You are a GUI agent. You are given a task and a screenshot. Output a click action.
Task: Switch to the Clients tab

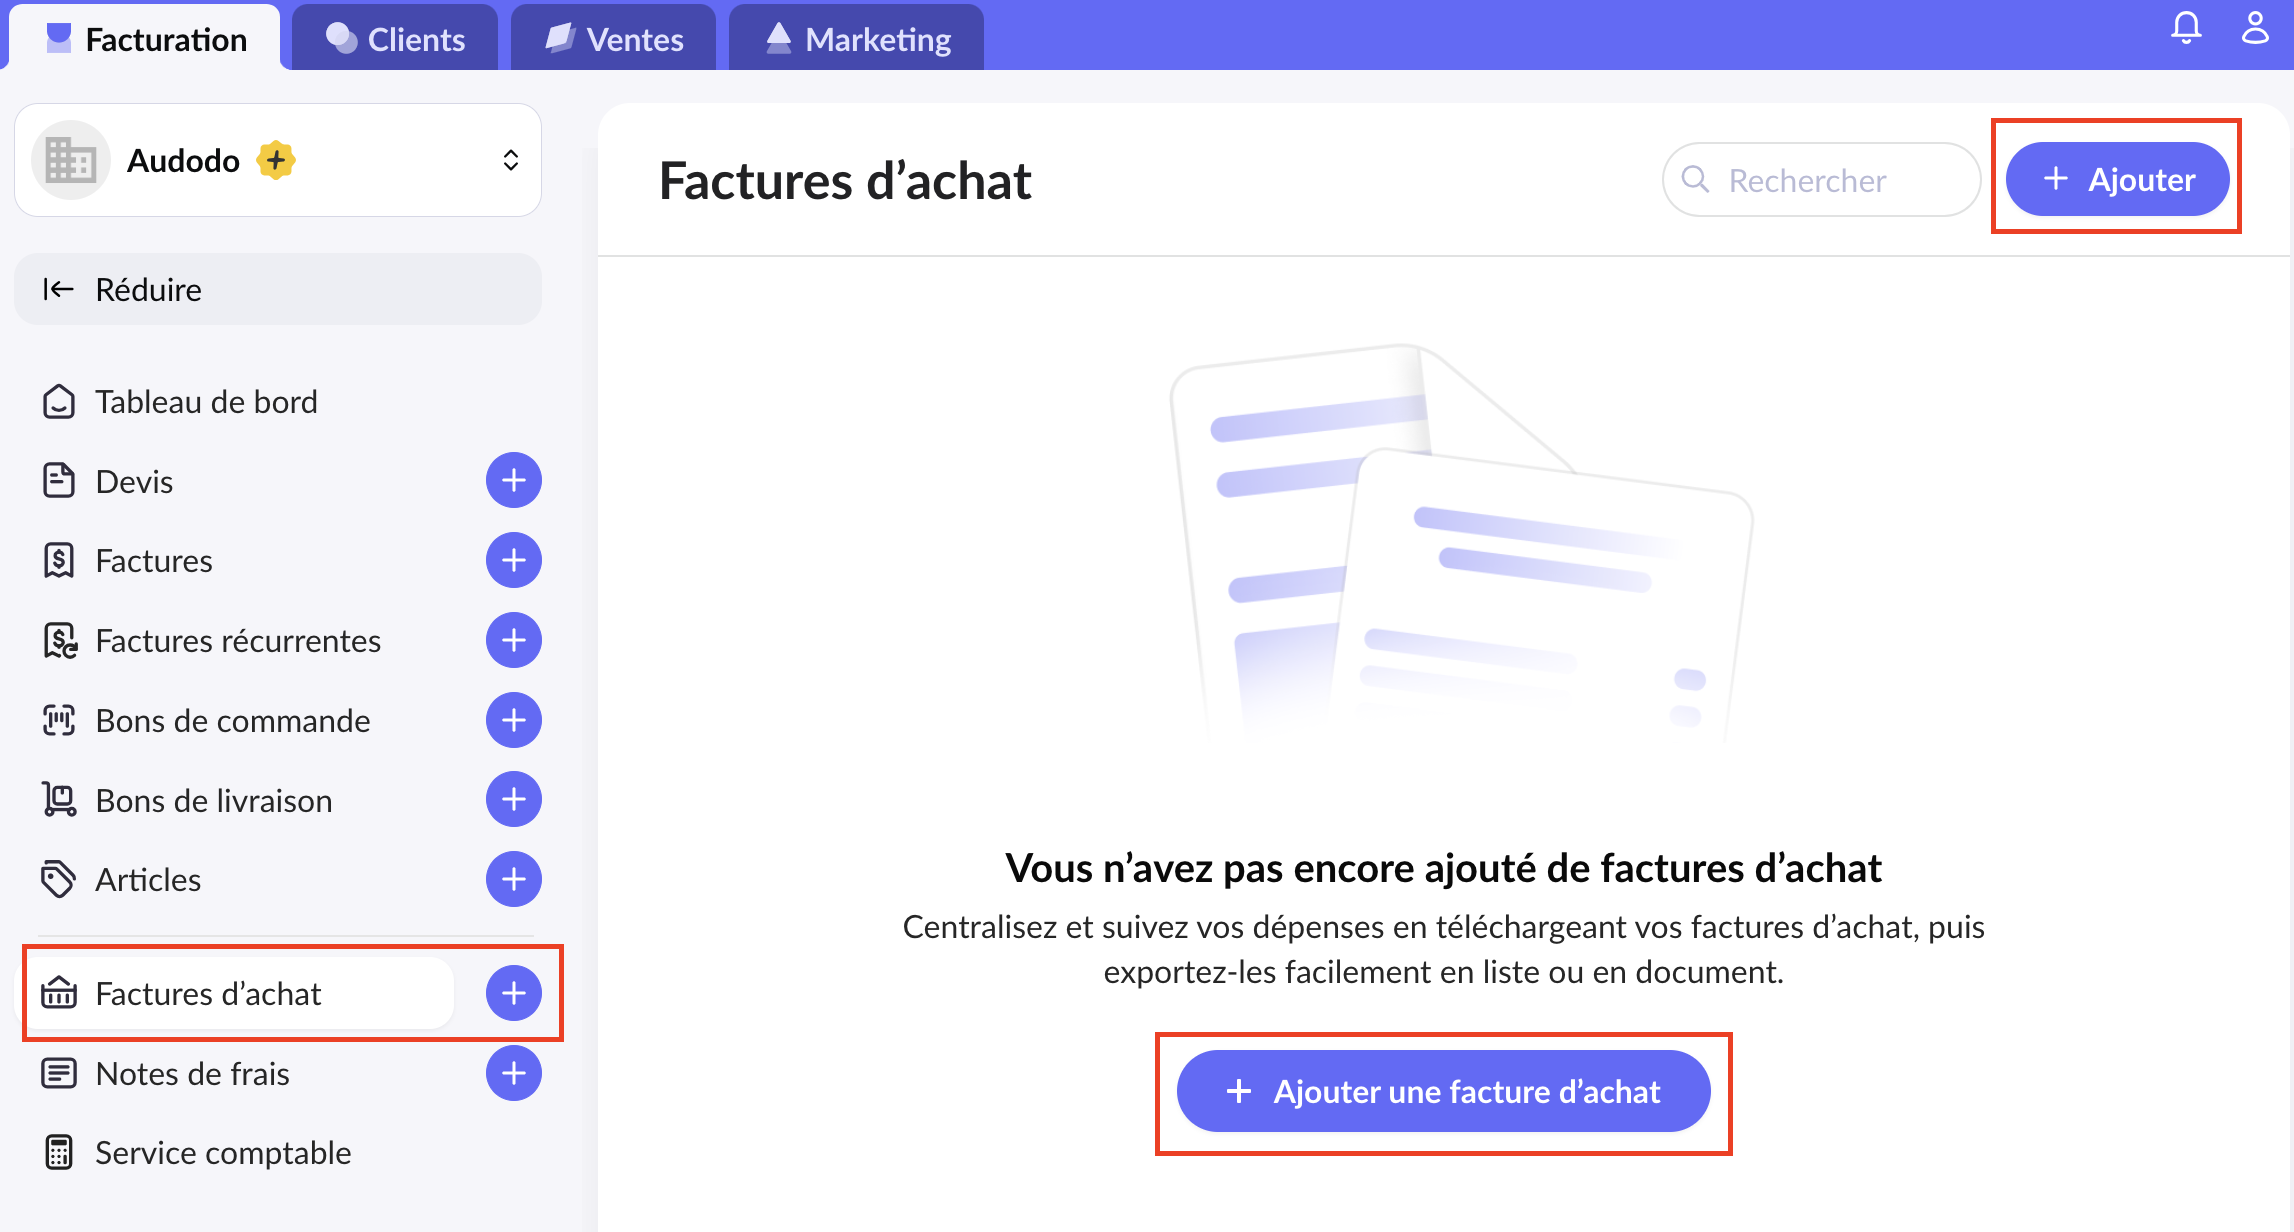tap(396, 39)
